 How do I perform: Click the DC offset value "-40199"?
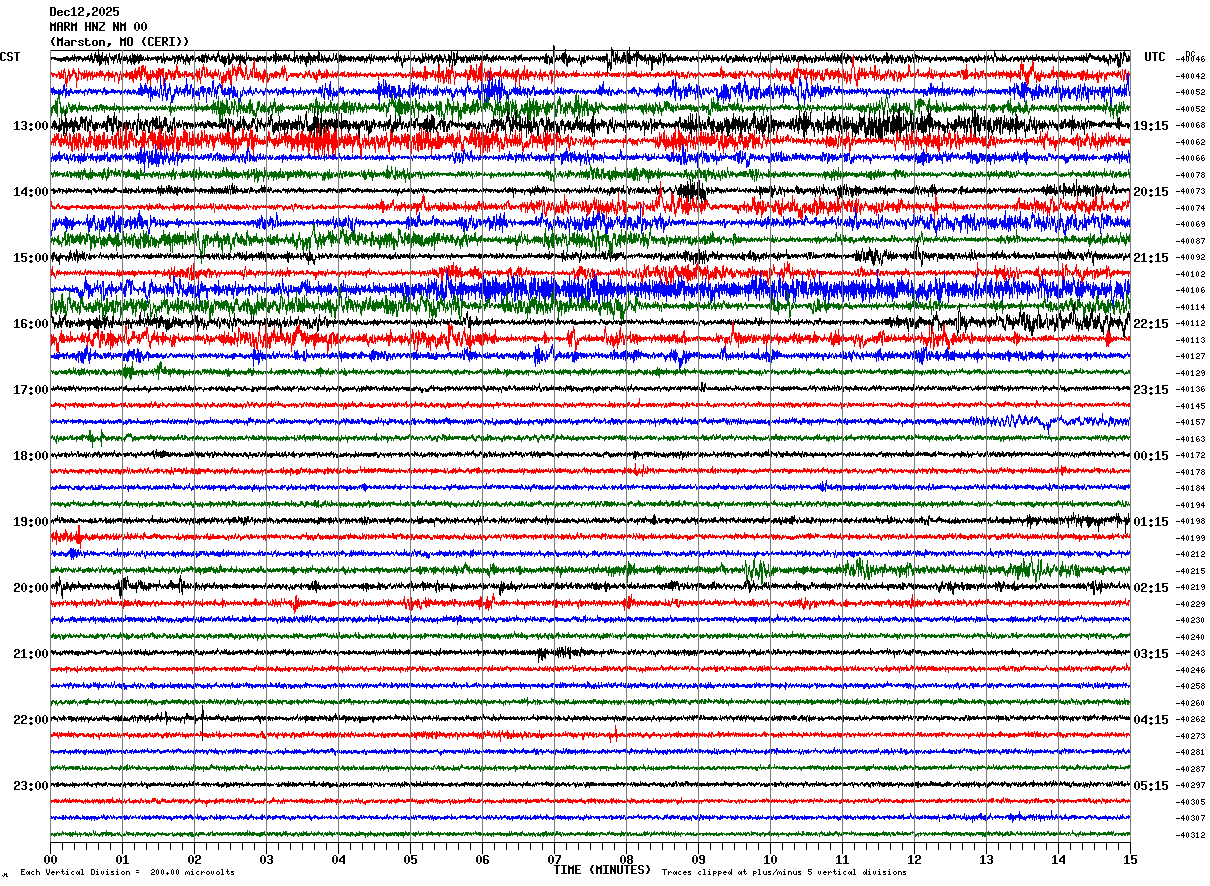1191,538
